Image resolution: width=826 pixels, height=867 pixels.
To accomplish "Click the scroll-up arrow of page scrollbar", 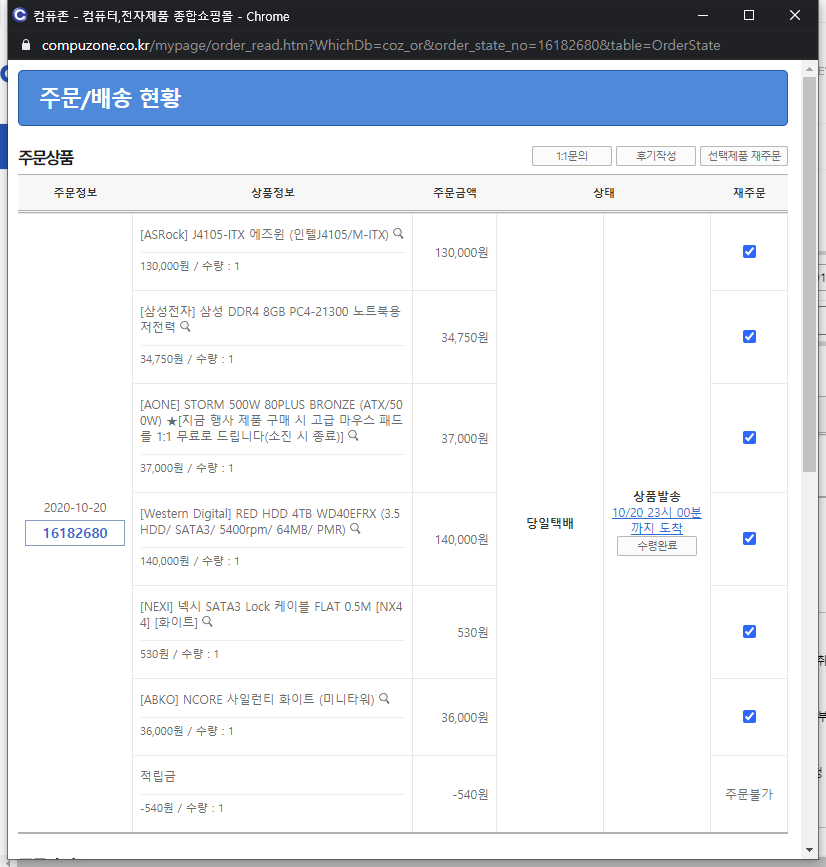I will [x=809, y=69].
